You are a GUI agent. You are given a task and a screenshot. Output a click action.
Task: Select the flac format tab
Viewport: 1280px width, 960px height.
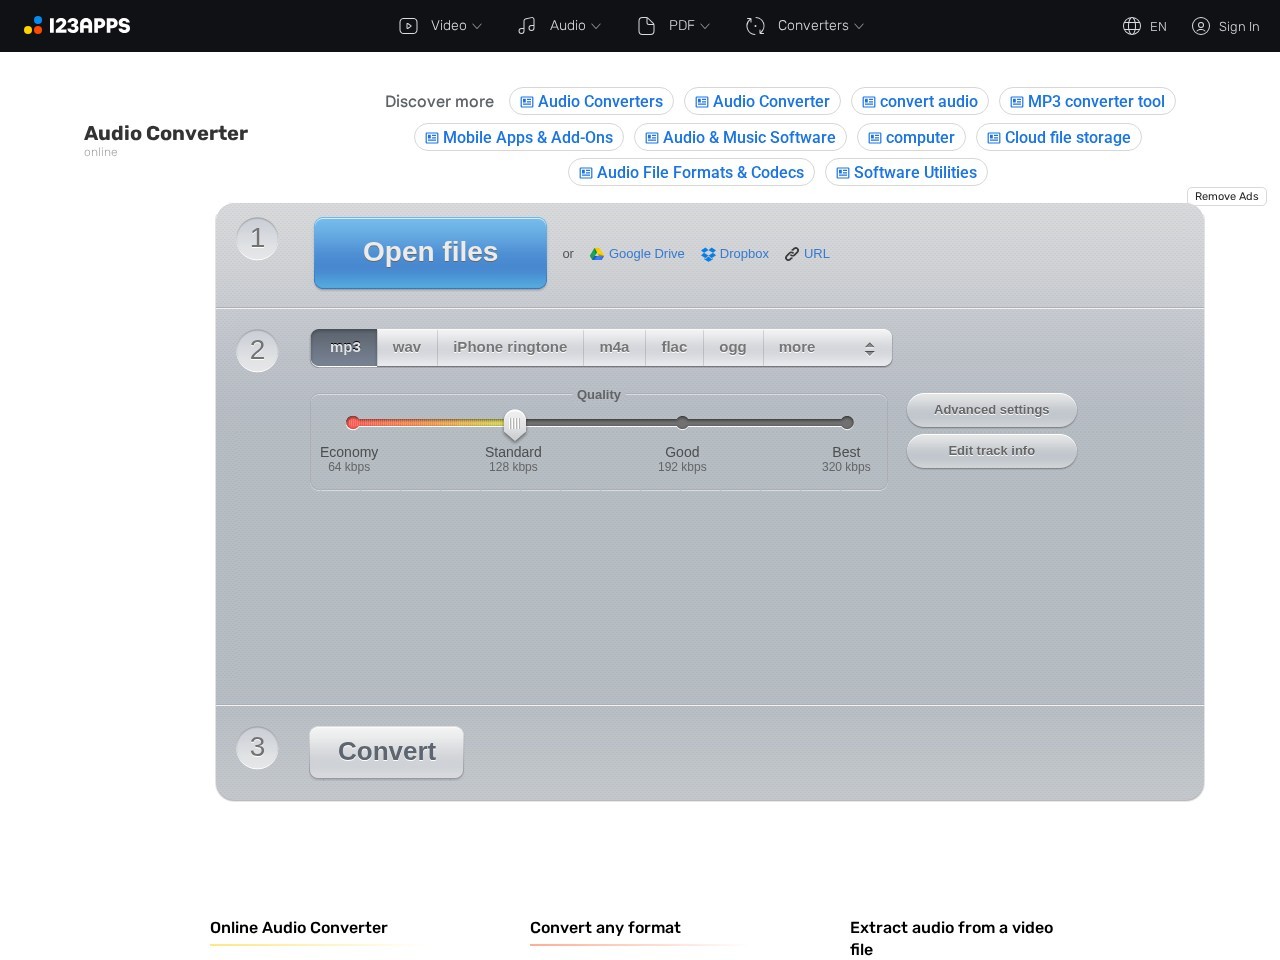(674, 347)
